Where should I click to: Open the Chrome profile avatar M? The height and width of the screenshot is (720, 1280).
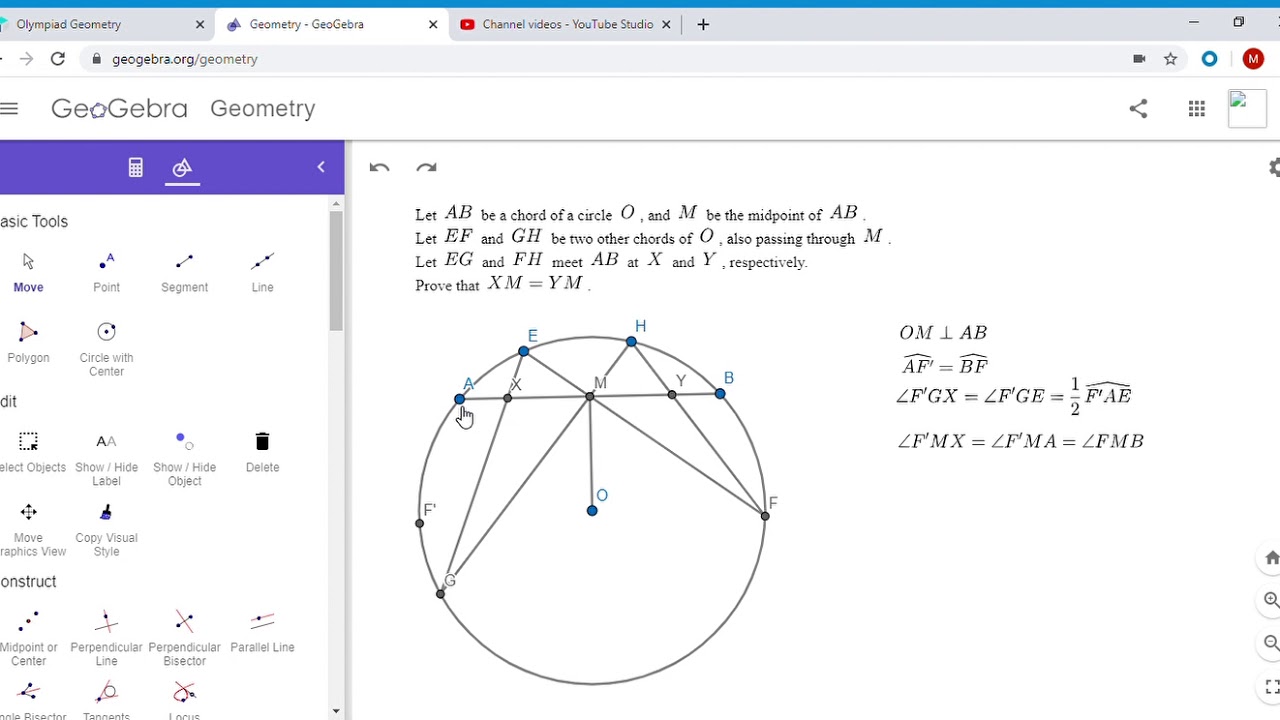(1253, 59)
